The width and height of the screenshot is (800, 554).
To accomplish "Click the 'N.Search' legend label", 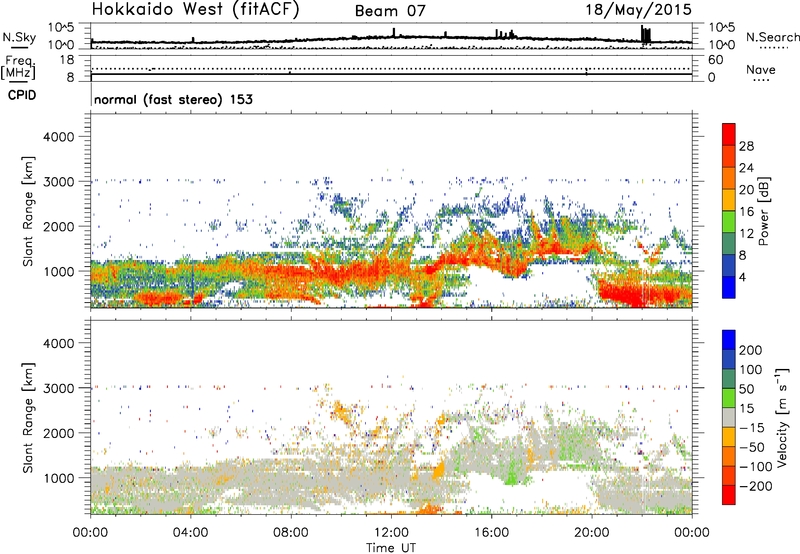I will coord(772,37).
